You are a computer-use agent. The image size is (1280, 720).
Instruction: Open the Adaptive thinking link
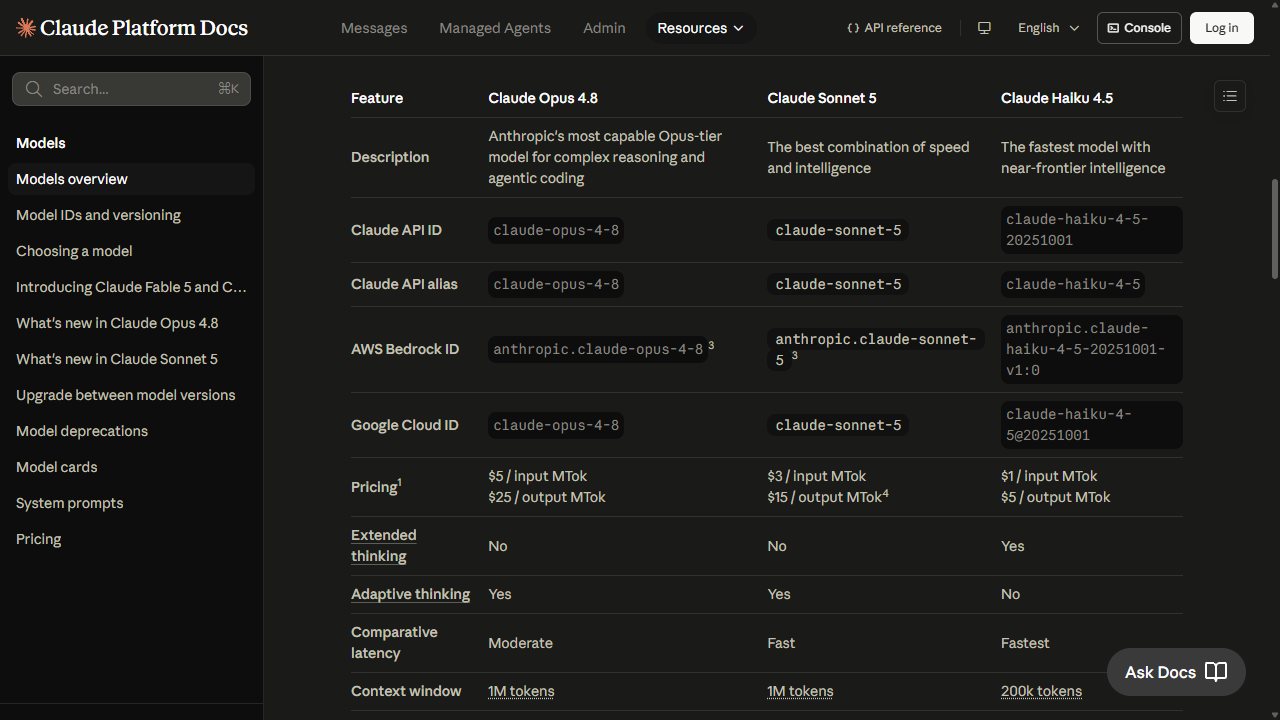[410, 594]
